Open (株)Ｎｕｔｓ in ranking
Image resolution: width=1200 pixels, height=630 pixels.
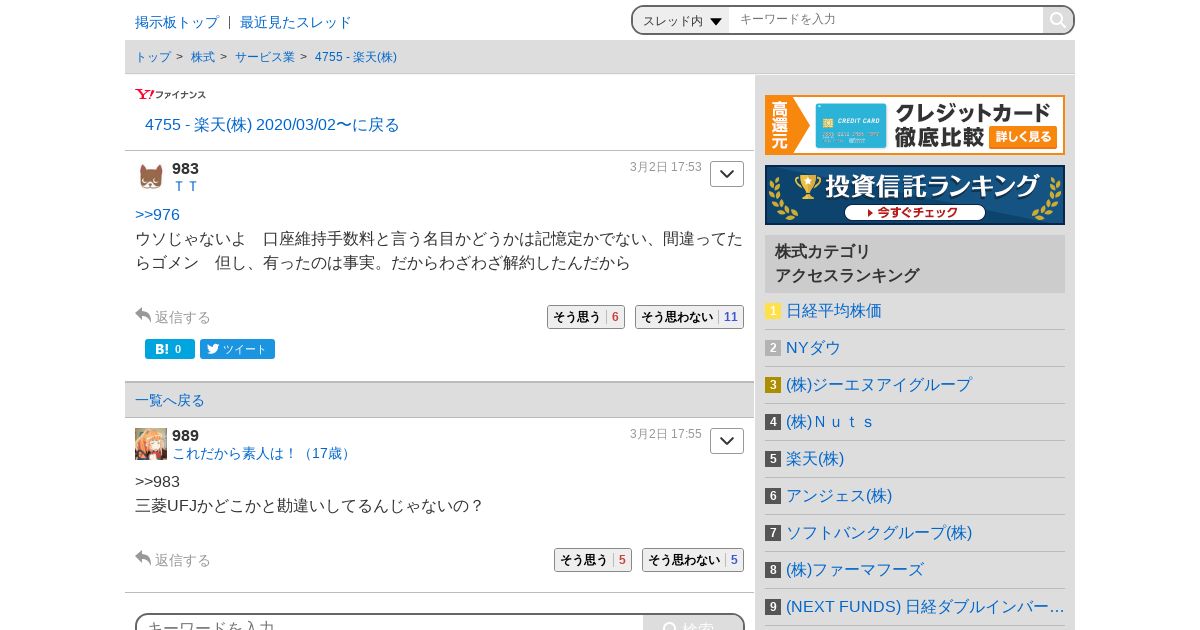[x=830, y=422]
